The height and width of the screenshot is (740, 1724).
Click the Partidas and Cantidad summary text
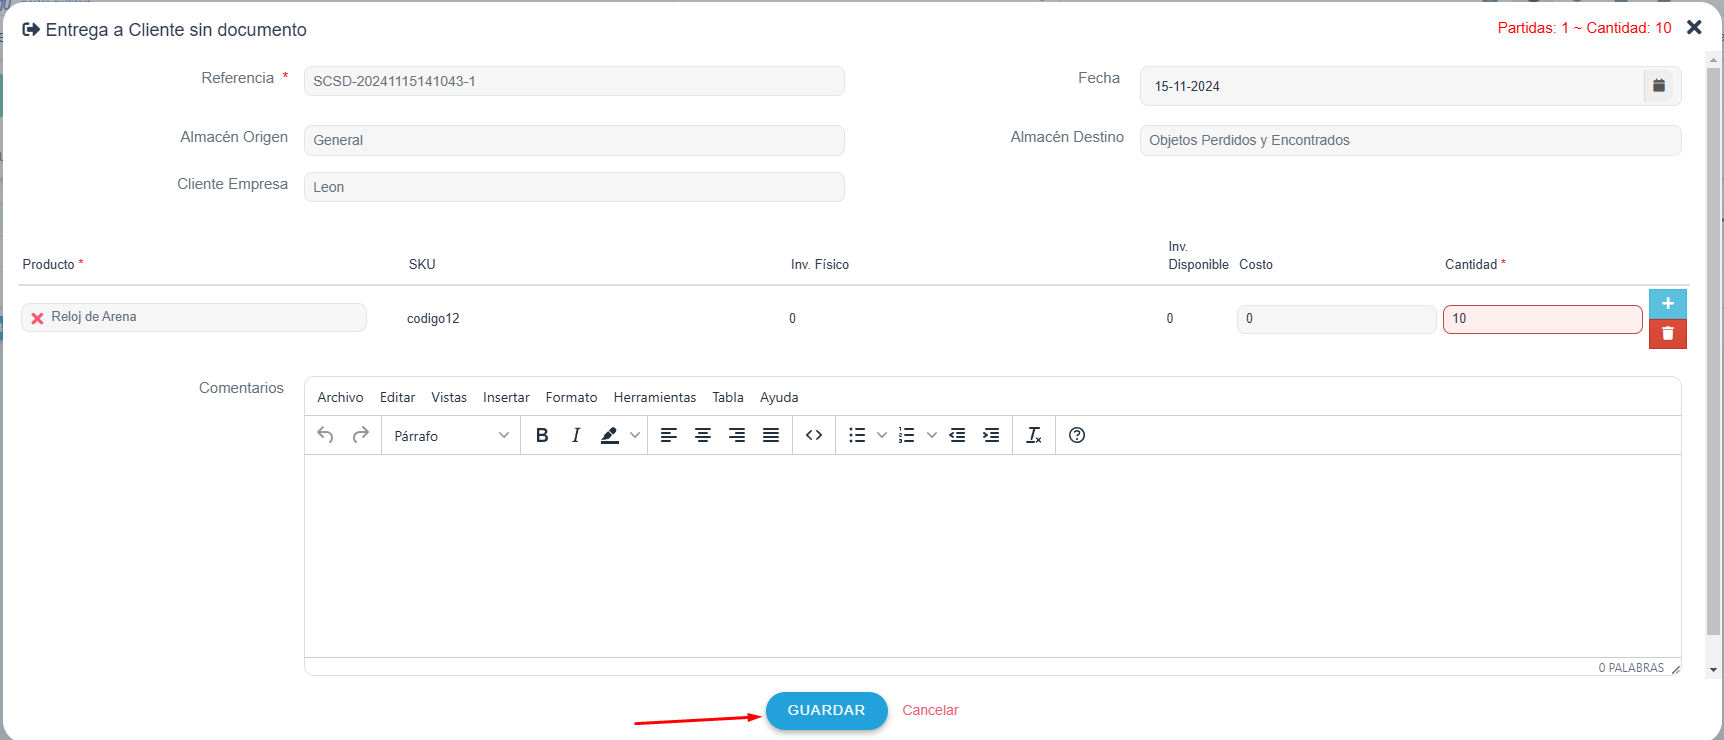(x=1584, y=28)
